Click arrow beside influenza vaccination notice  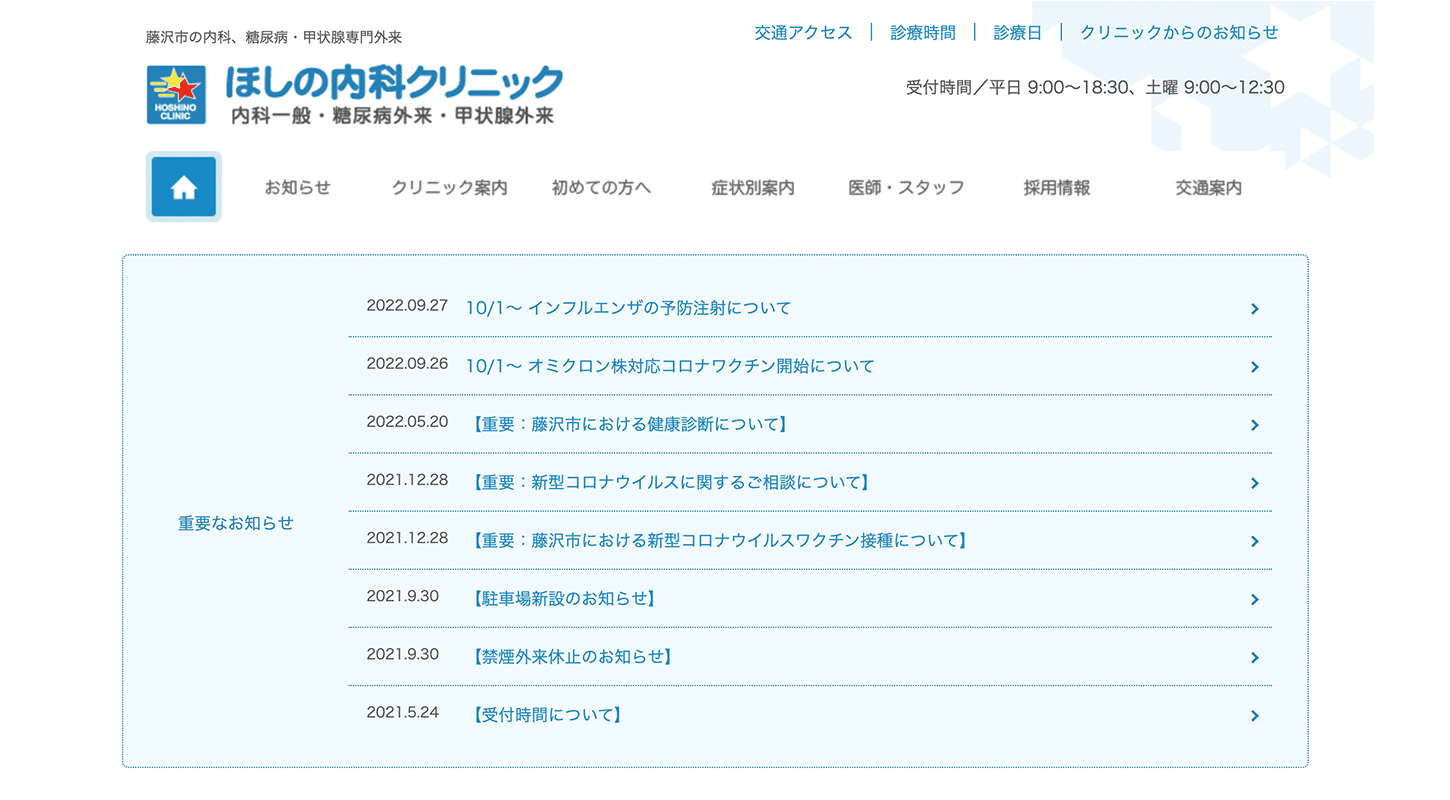tap(1254, 309)
